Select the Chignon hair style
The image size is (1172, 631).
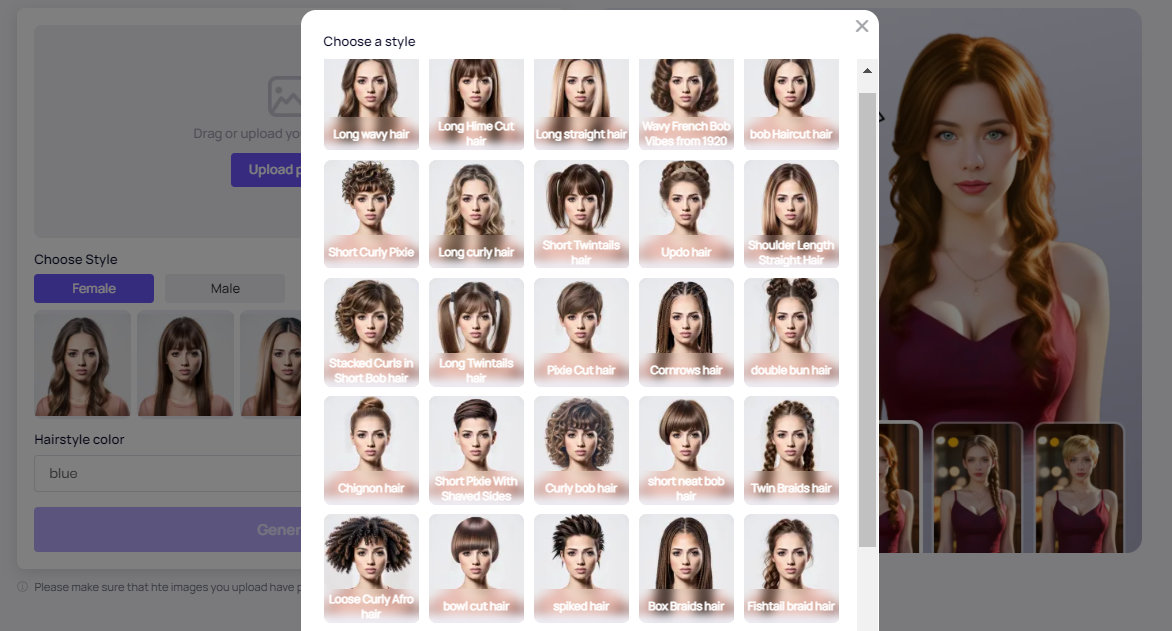(371, 449)
